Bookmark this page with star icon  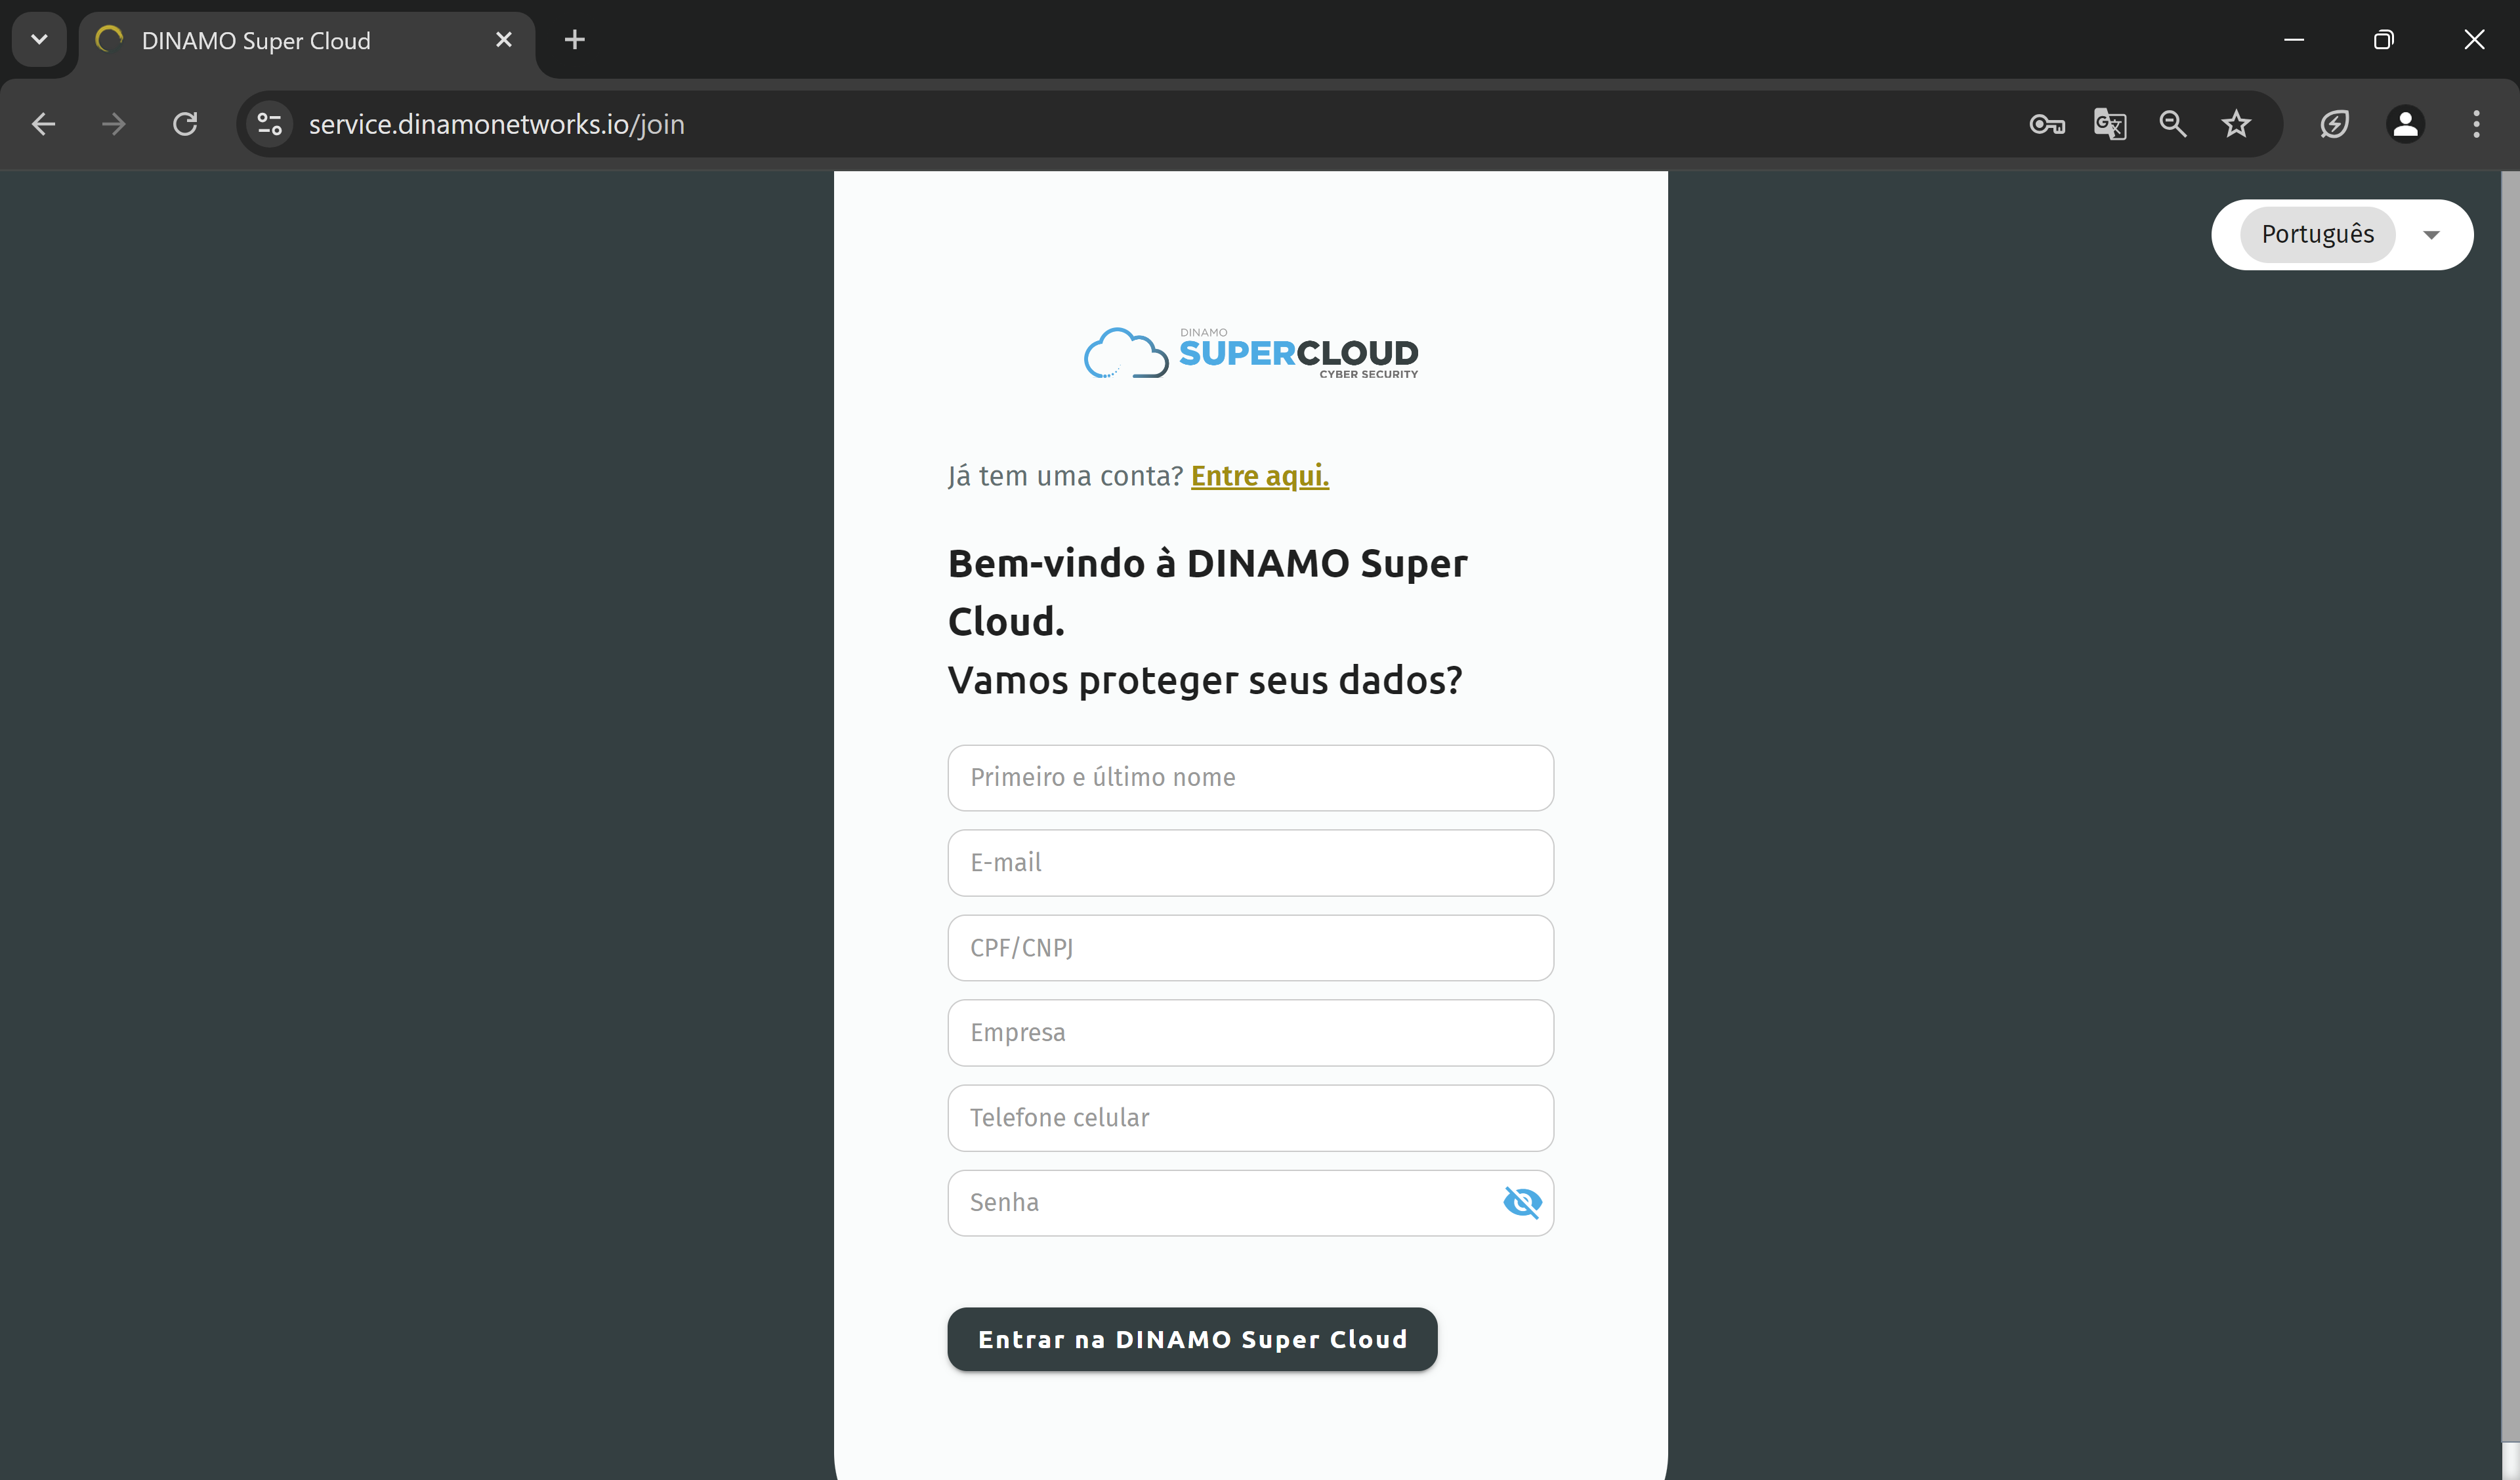click(x=2236, y=124)
